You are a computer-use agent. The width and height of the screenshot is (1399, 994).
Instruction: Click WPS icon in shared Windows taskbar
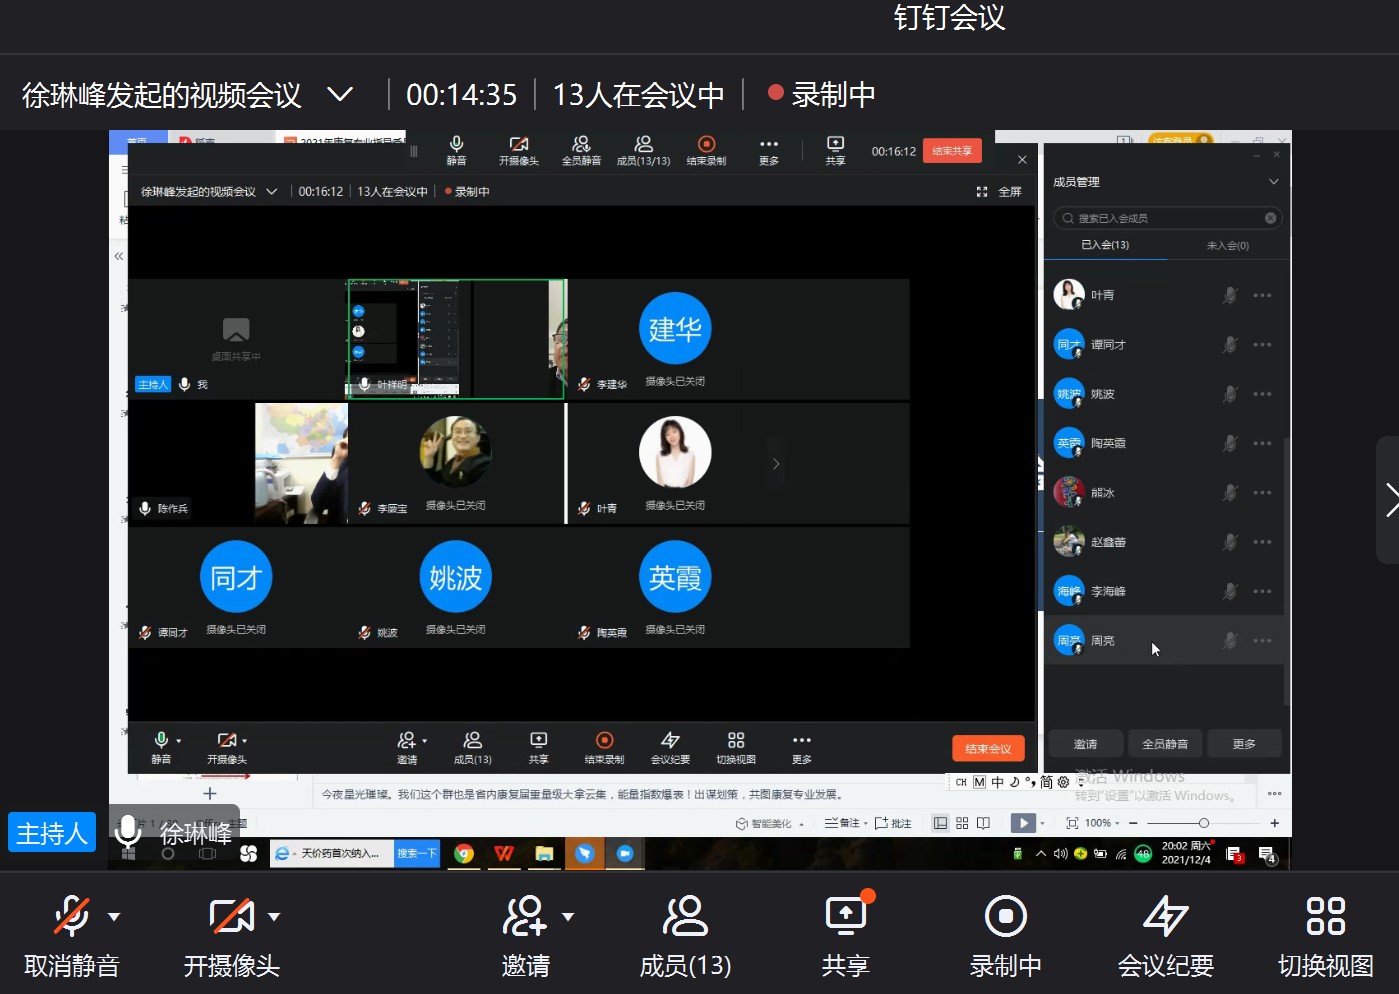[x=504, y=853]
